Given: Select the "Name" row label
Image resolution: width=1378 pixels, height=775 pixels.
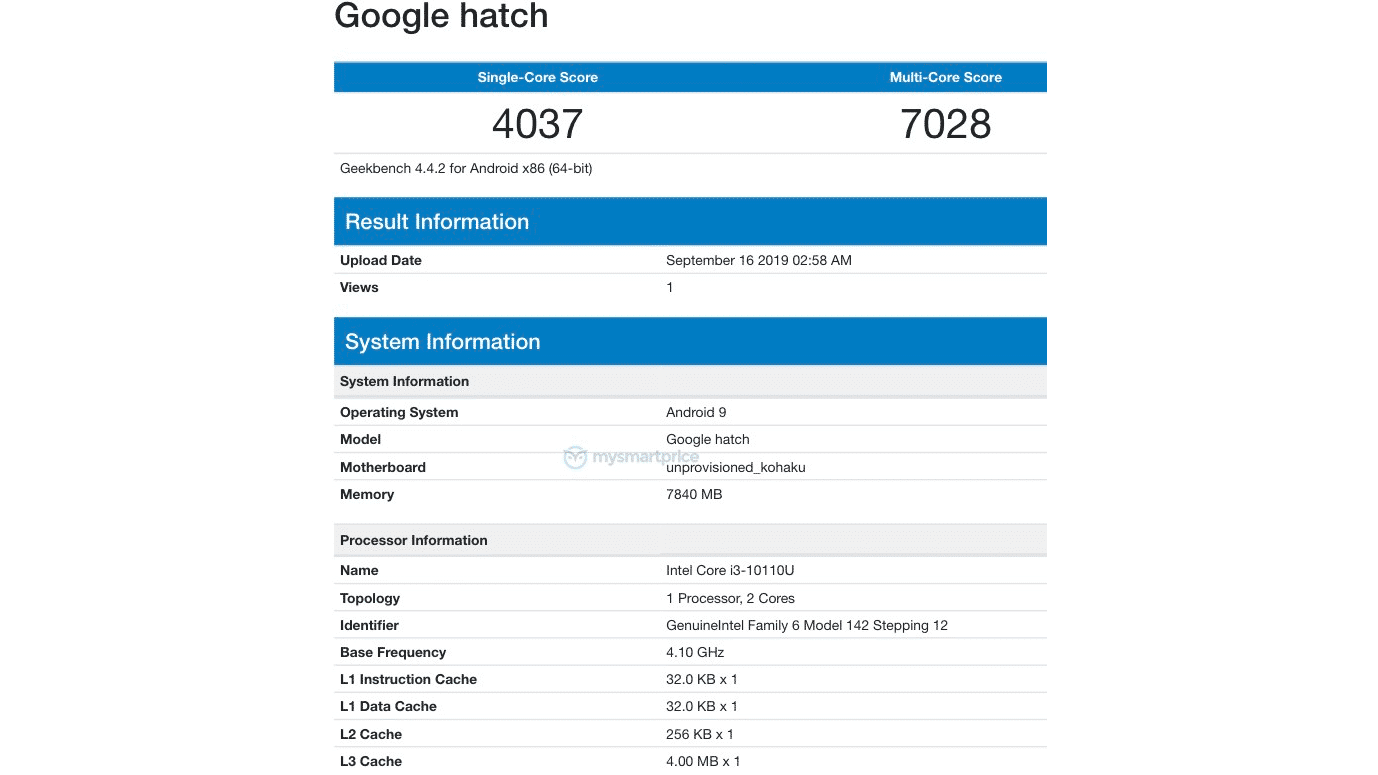Looking at the screenshot, I should tap(359, 570).
